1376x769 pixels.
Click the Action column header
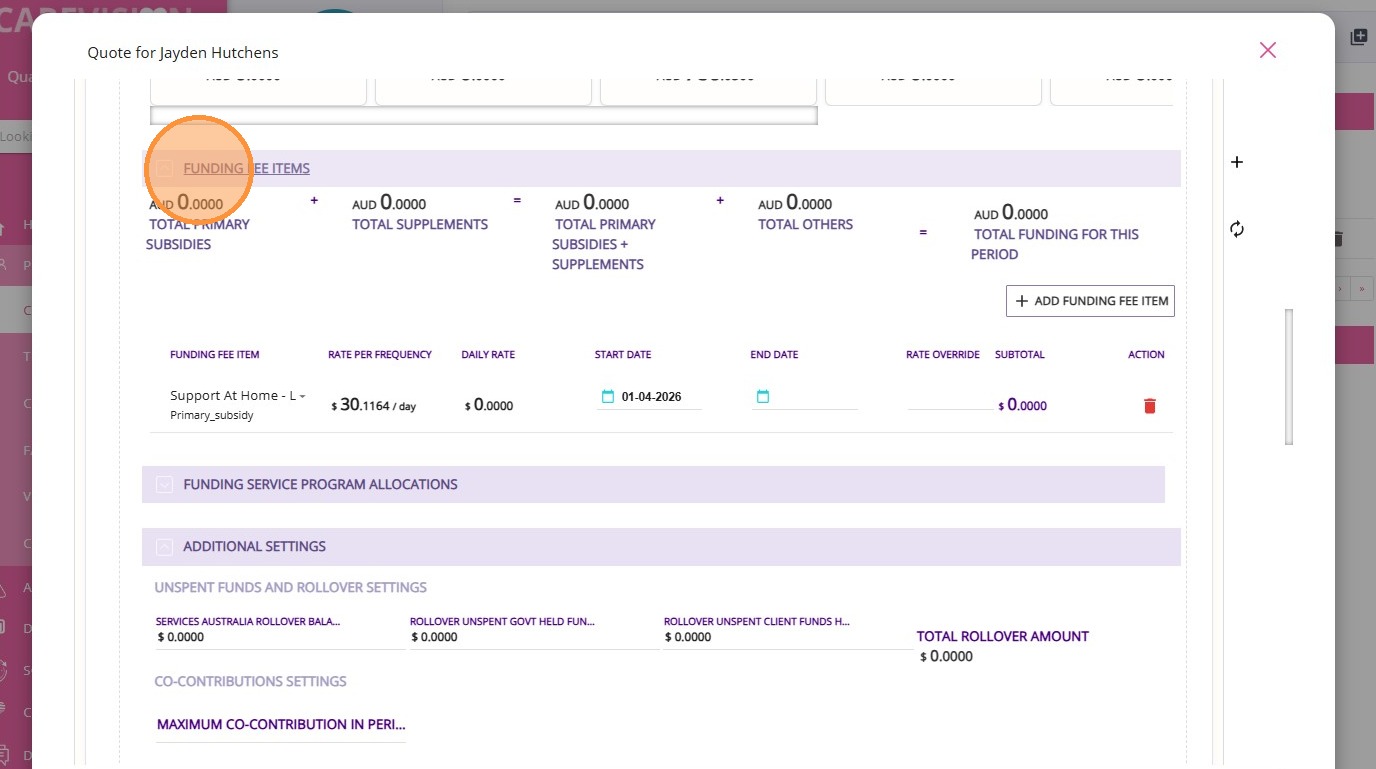[1146, 355]
